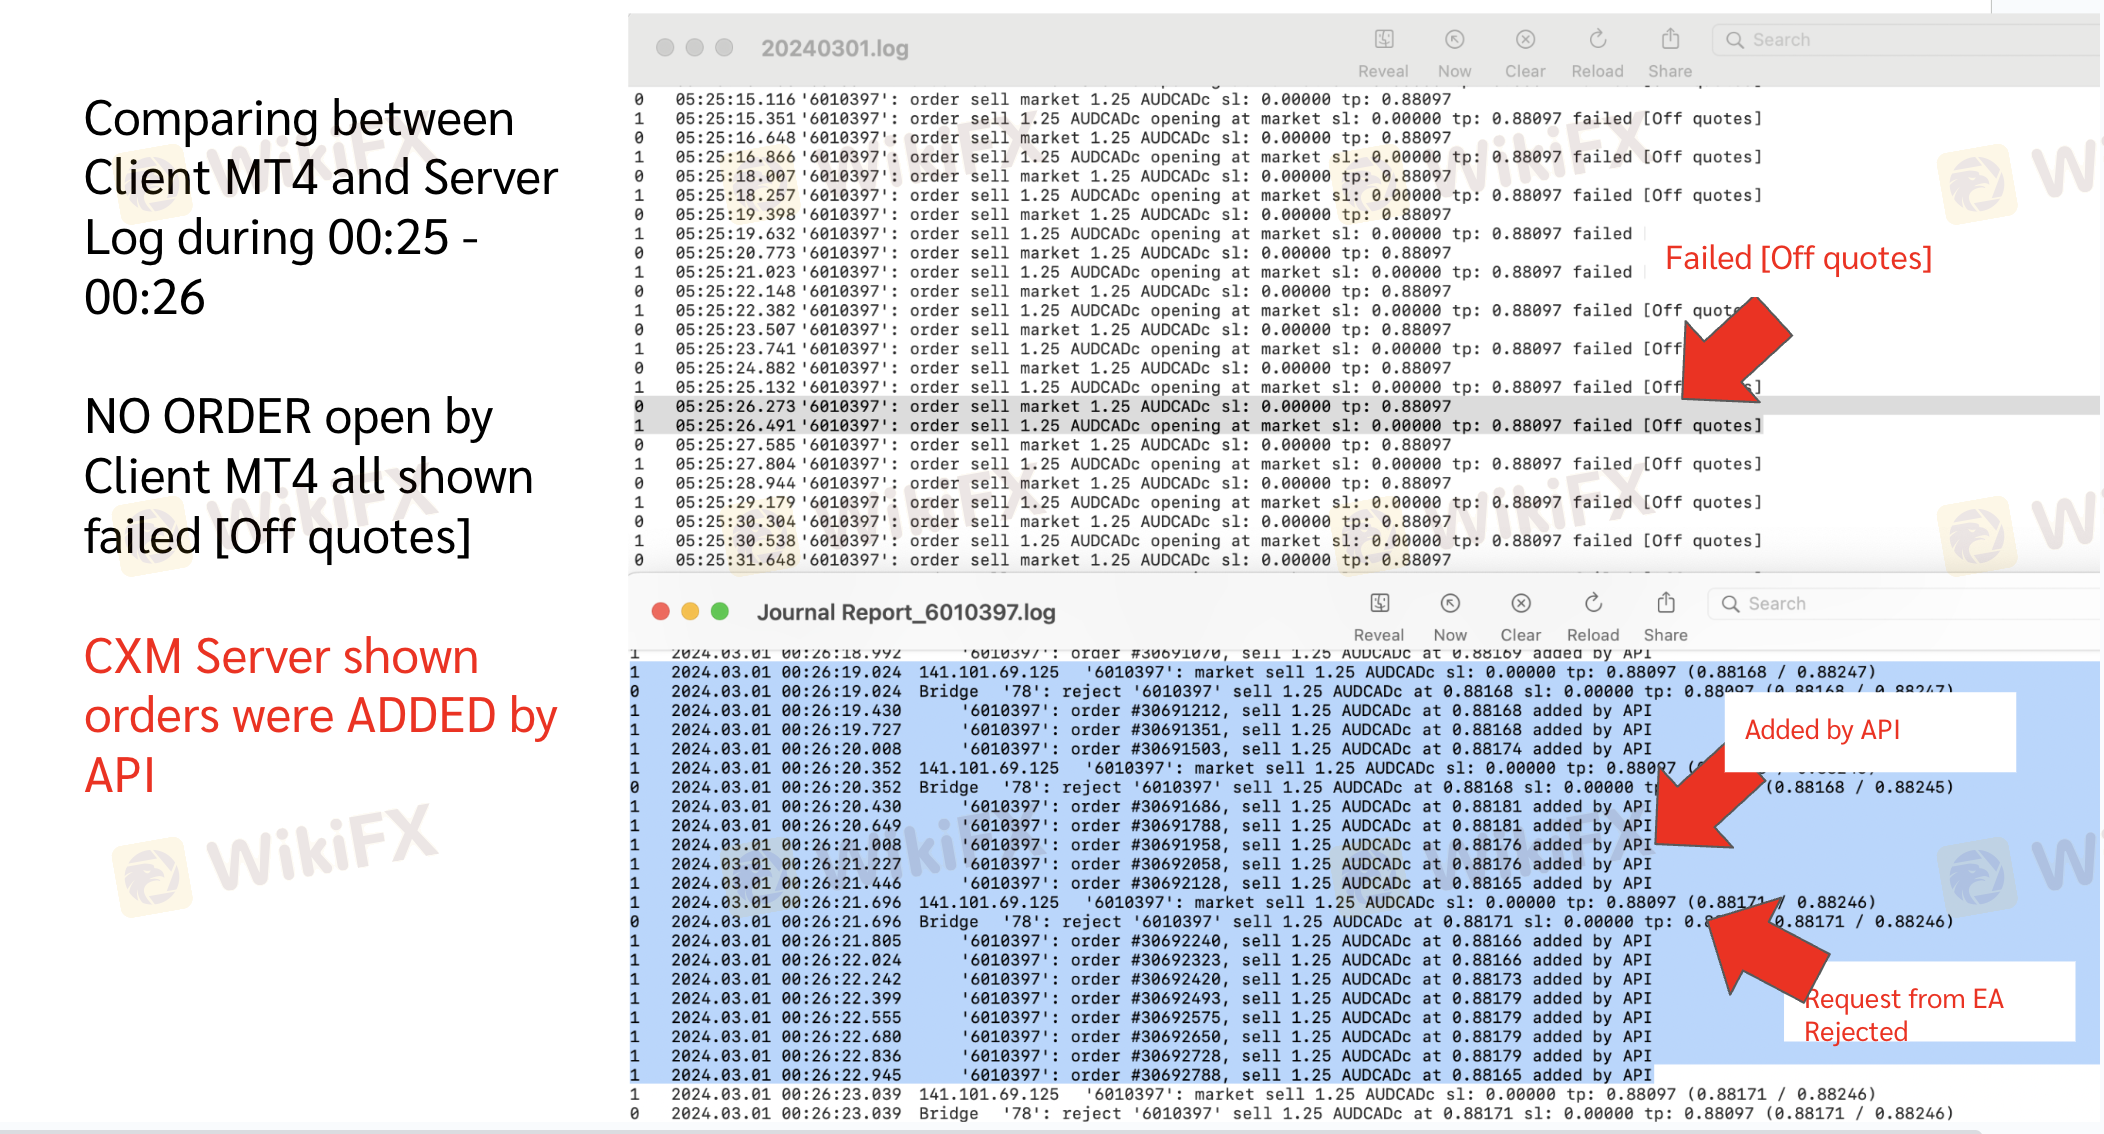Minimize the Journal Report_6010397.log window
The image size is (2104, 1134).
pyautogui.click(x=690, y=611)
